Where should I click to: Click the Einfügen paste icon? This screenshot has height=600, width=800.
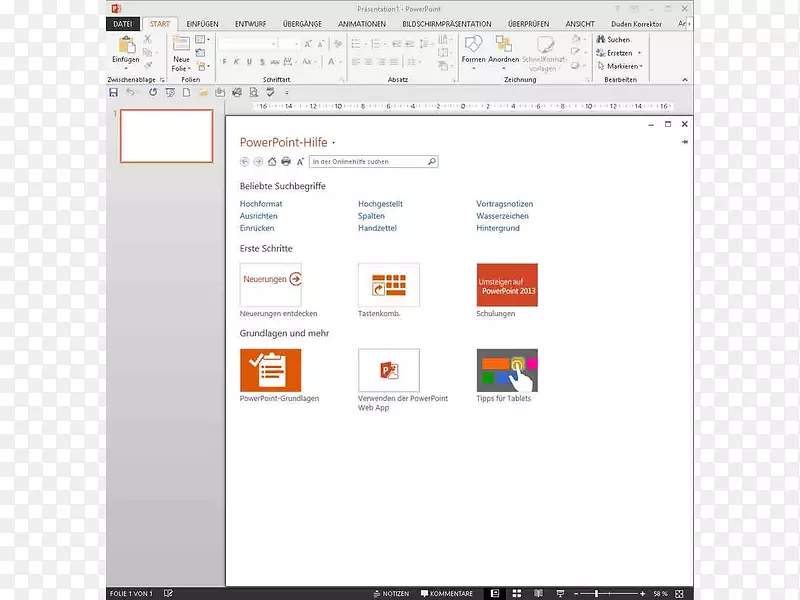point(126,45)
